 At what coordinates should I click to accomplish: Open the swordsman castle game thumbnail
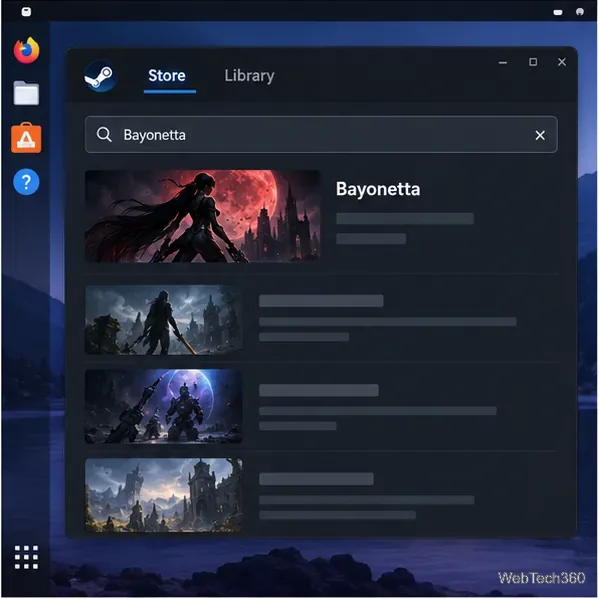164,320
